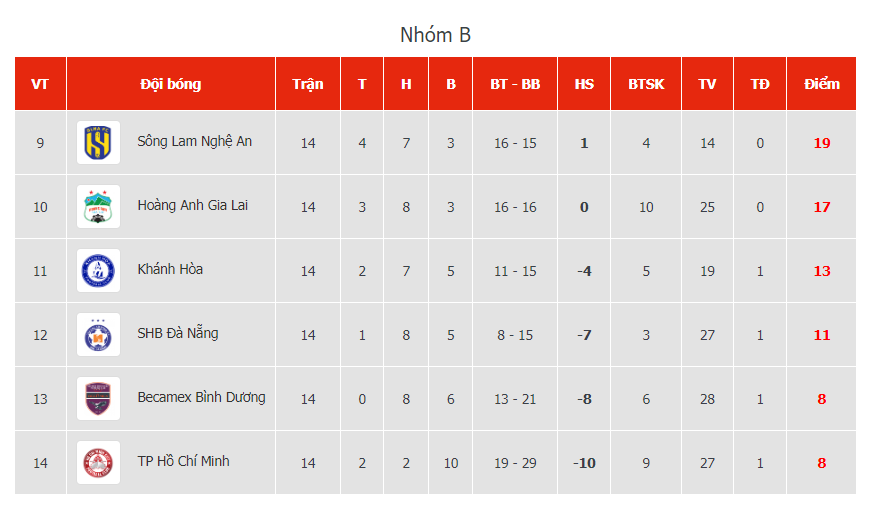870x508 pixels.
Task: Click the Hoàng Anh Gia Lai club logo
Action: pos(98,207)
